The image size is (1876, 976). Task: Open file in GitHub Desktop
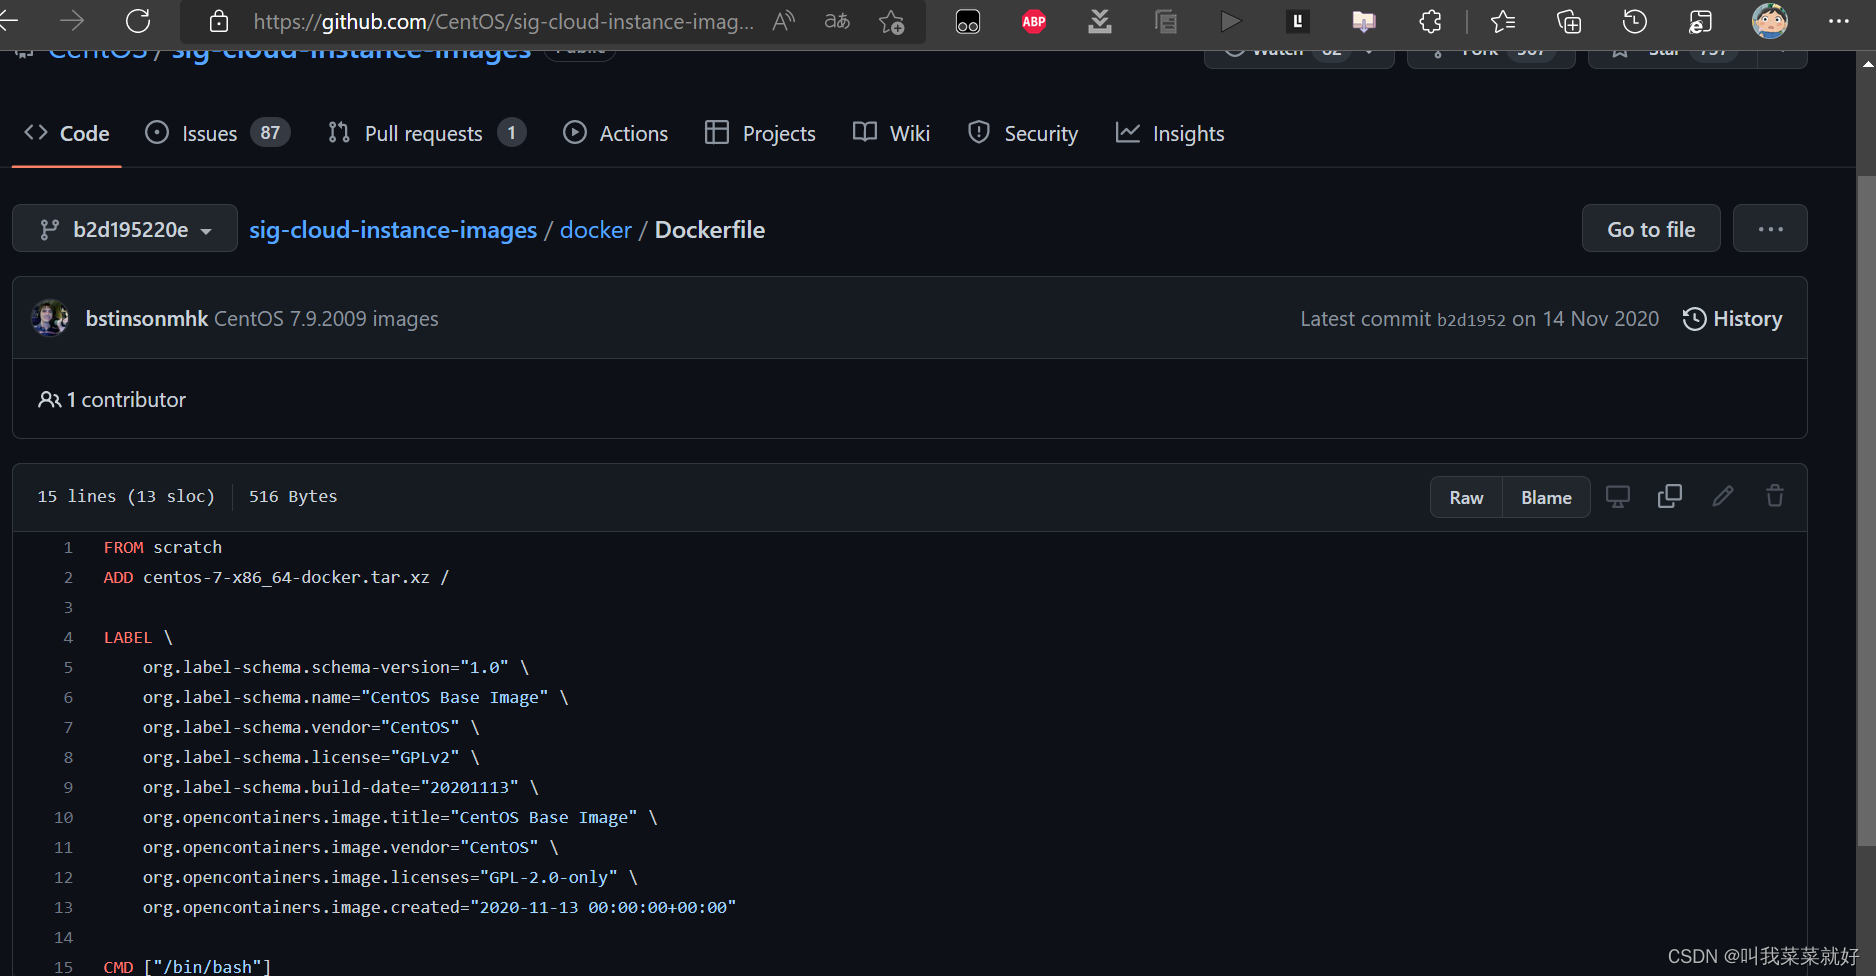click(x=1618, y=496)
